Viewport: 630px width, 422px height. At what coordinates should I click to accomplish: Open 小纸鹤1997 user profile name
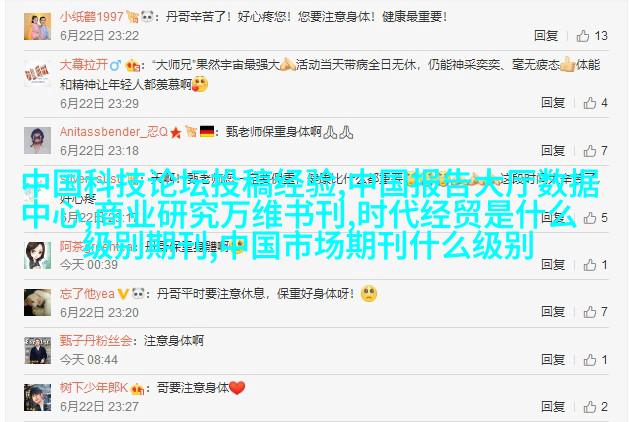click(92, 16)
